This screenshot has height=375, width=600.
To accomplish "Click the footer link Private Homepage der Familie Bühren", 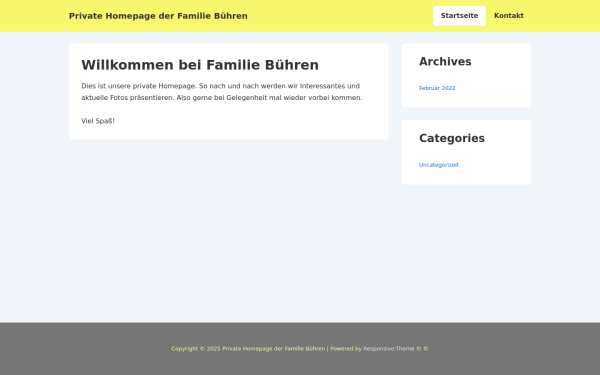I will [274, 349].
